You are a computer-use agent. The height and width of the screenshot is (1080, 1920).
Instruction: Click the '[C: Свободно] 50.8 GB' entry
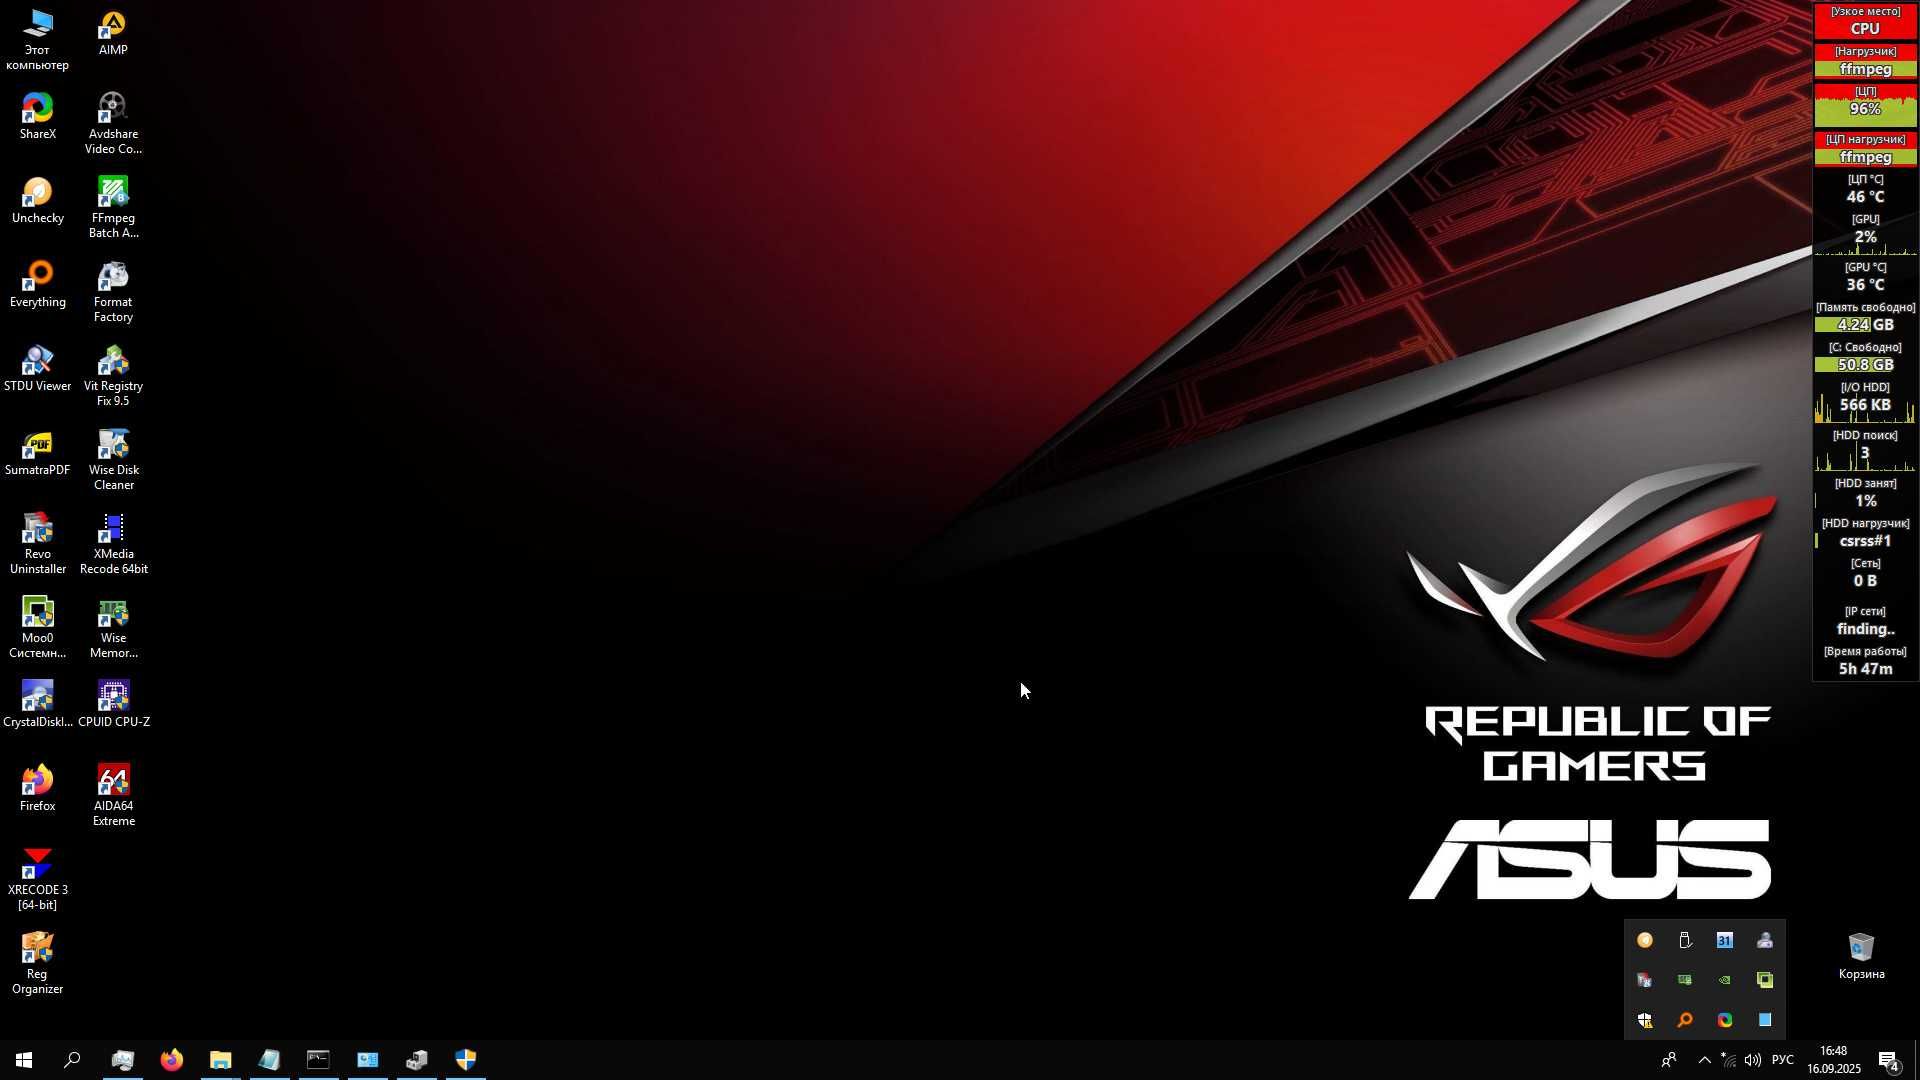point(1865,357)
